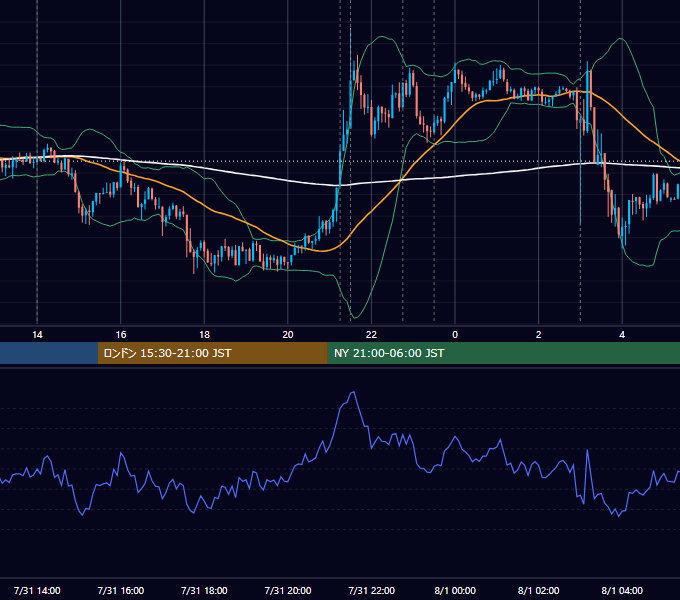This screenshot has height=600, width=680.
Task: Click the 8/1 04:00 time label
Action: tap(622, 590)
